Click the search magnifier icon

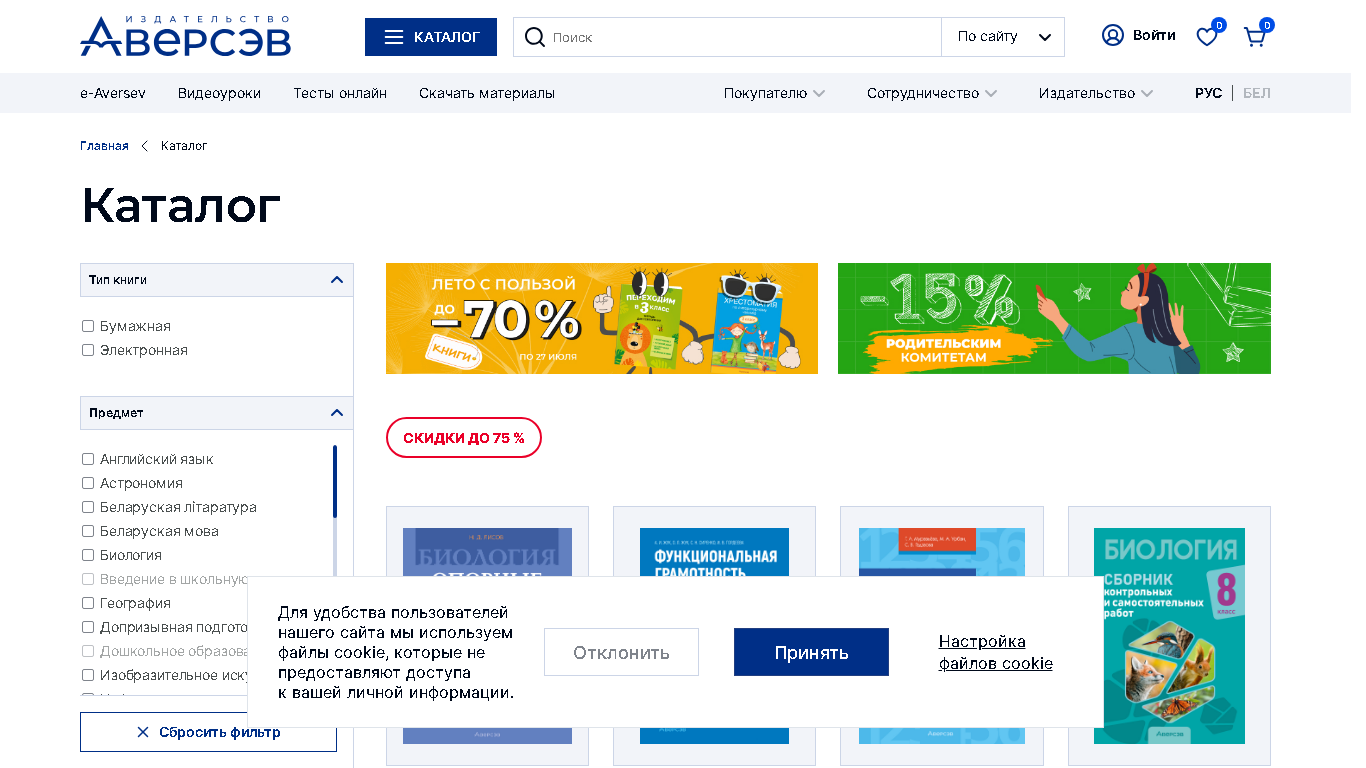tap(535, 37)
